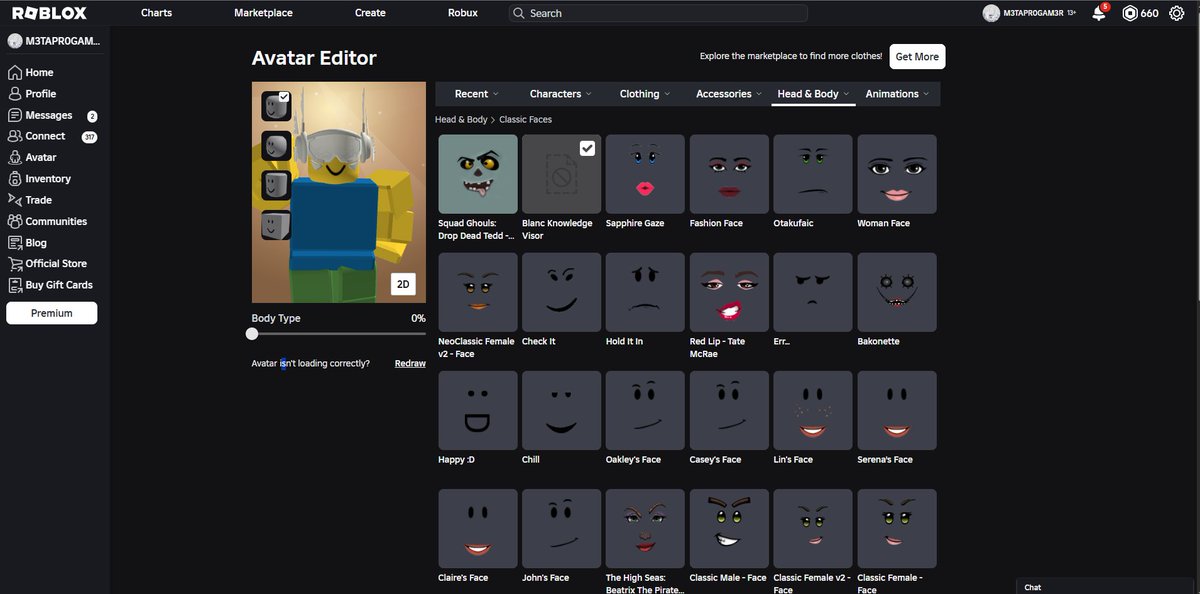Equip the Hold It In face

[645, 292]
